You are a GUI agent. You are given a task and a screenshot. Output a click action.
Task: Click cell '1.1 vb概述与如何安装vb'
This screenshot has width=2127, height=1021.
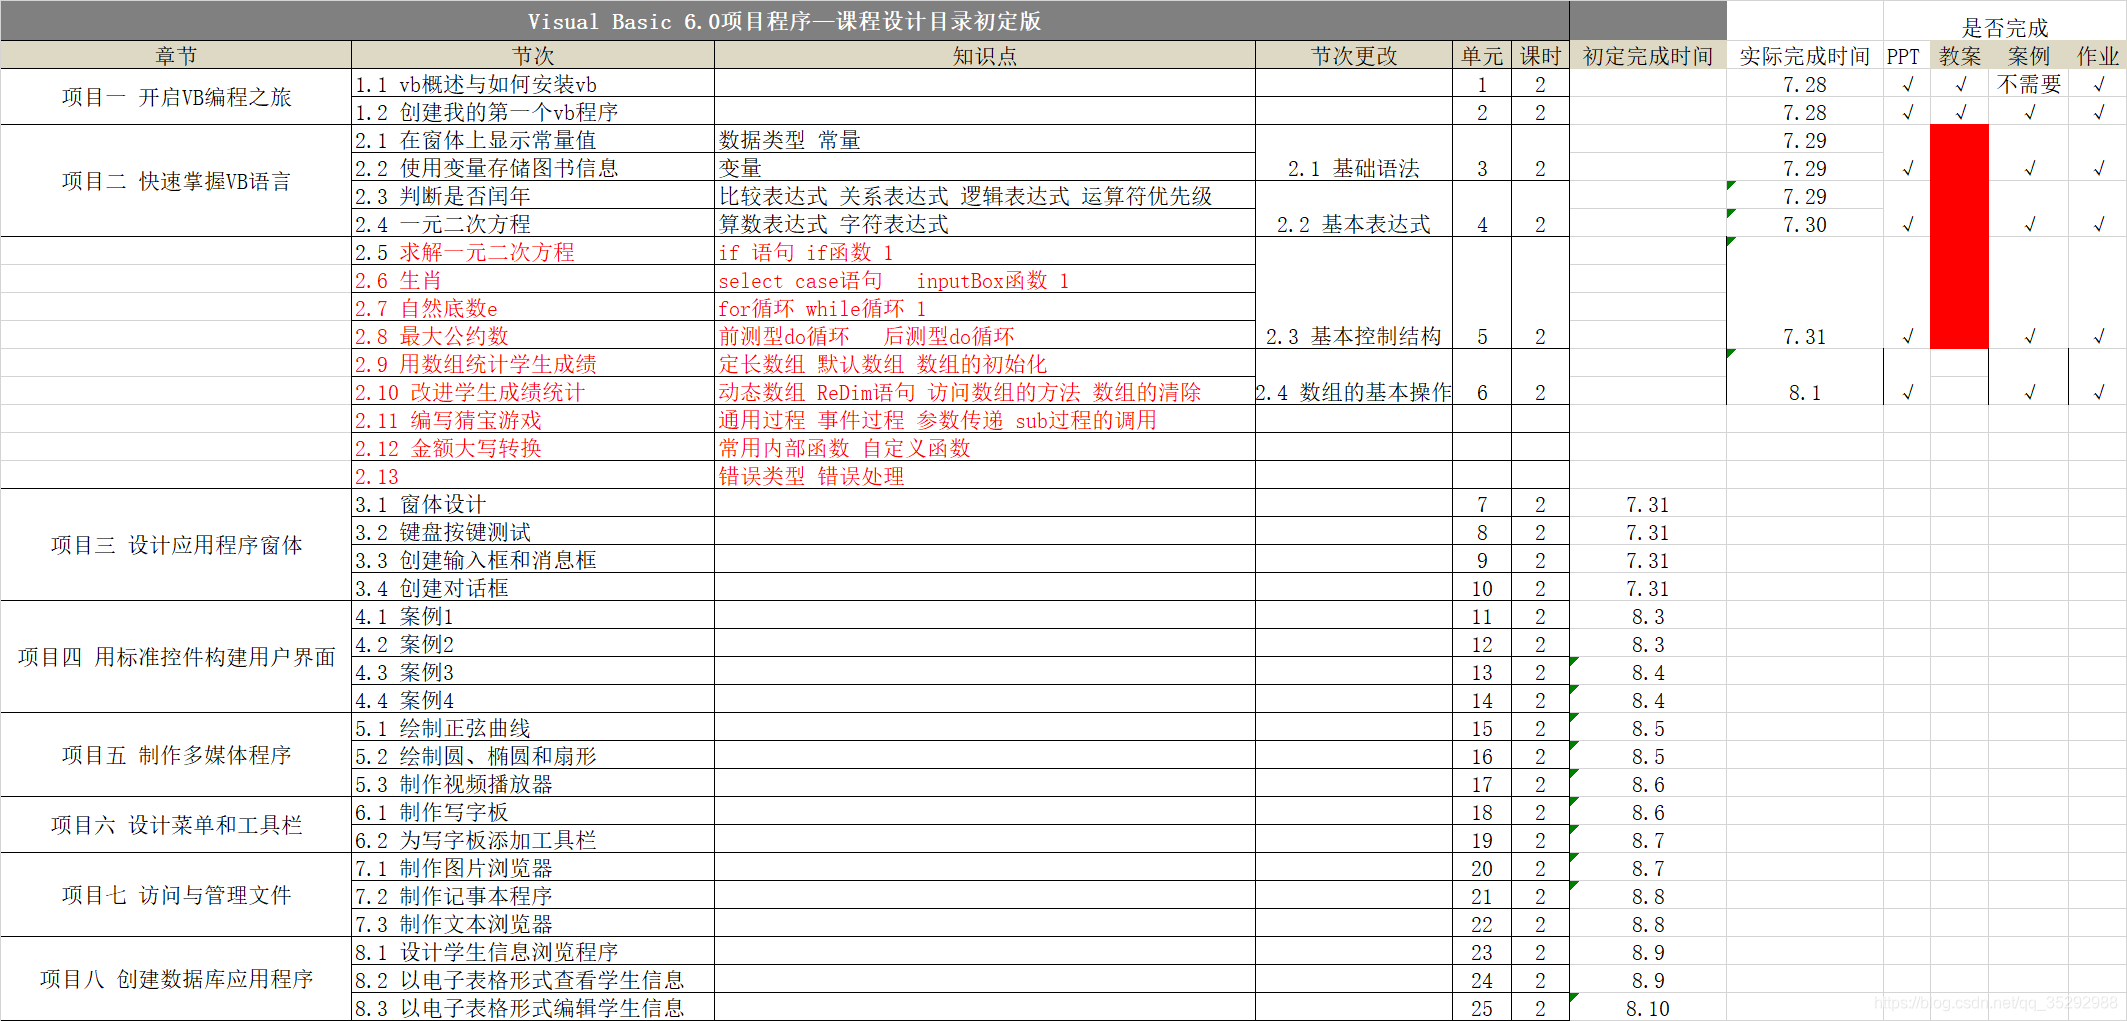[533, 84]
